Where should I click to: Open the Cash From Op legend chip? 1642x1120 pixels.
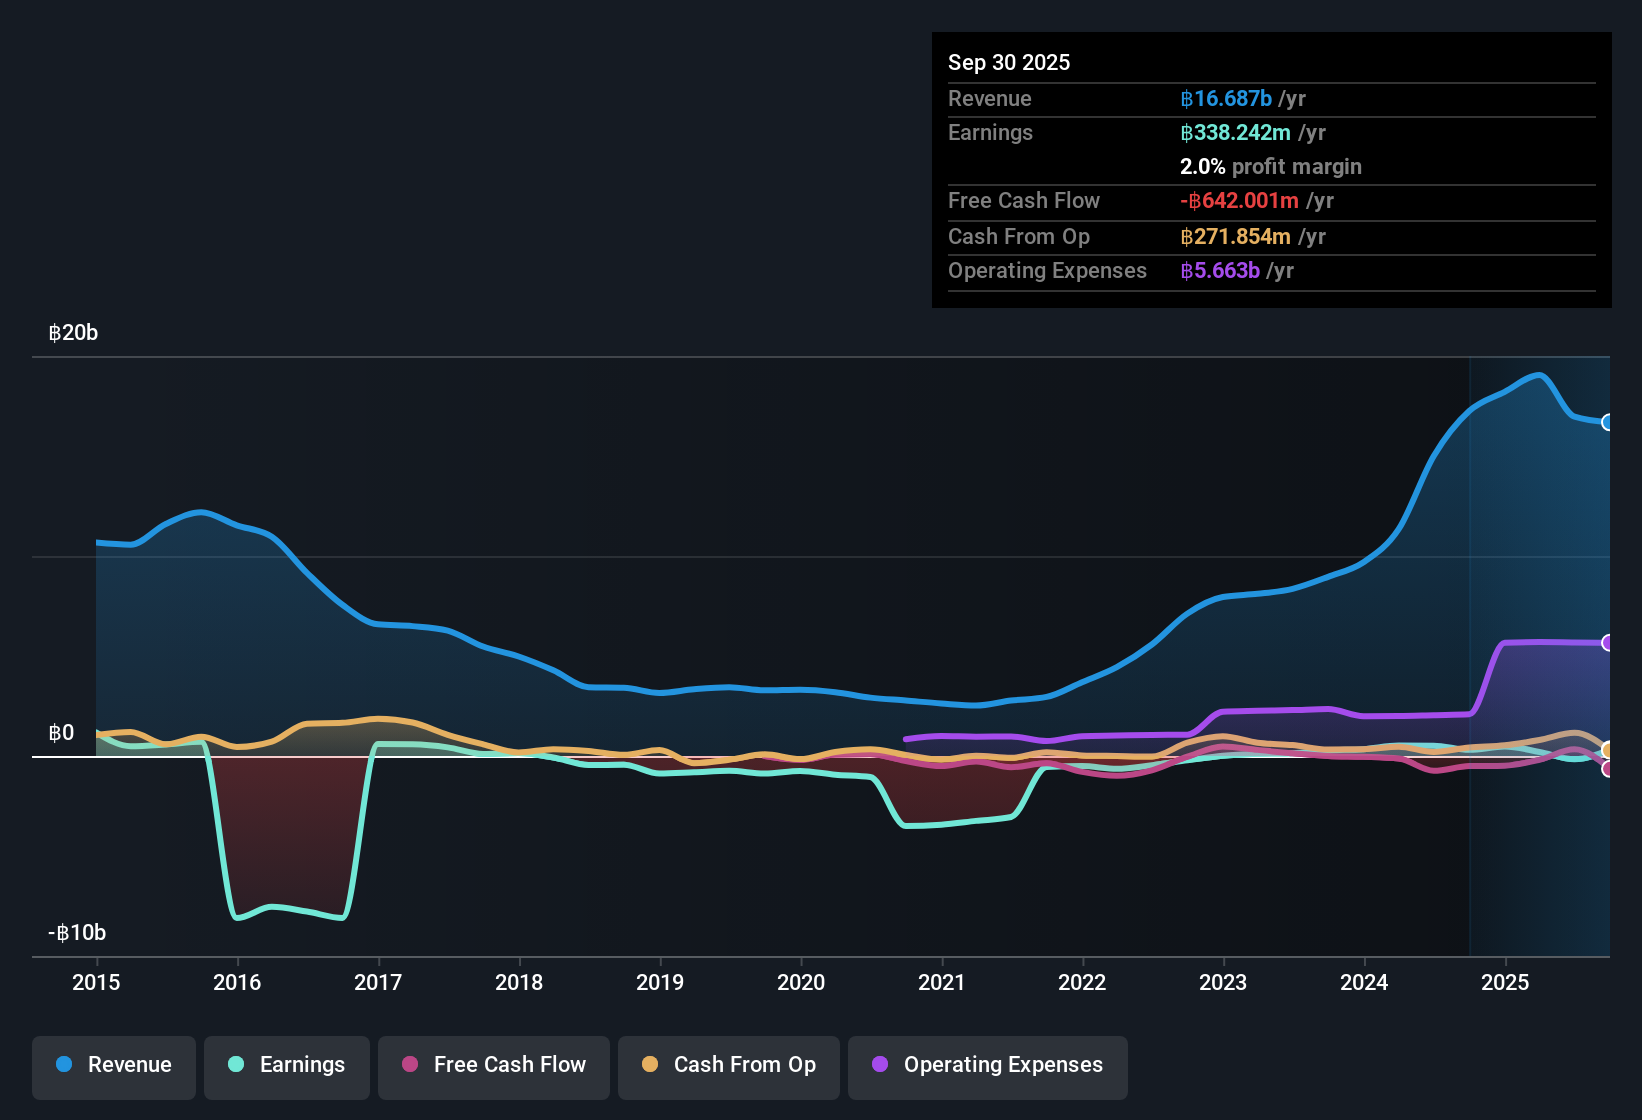click(728, 1066)
